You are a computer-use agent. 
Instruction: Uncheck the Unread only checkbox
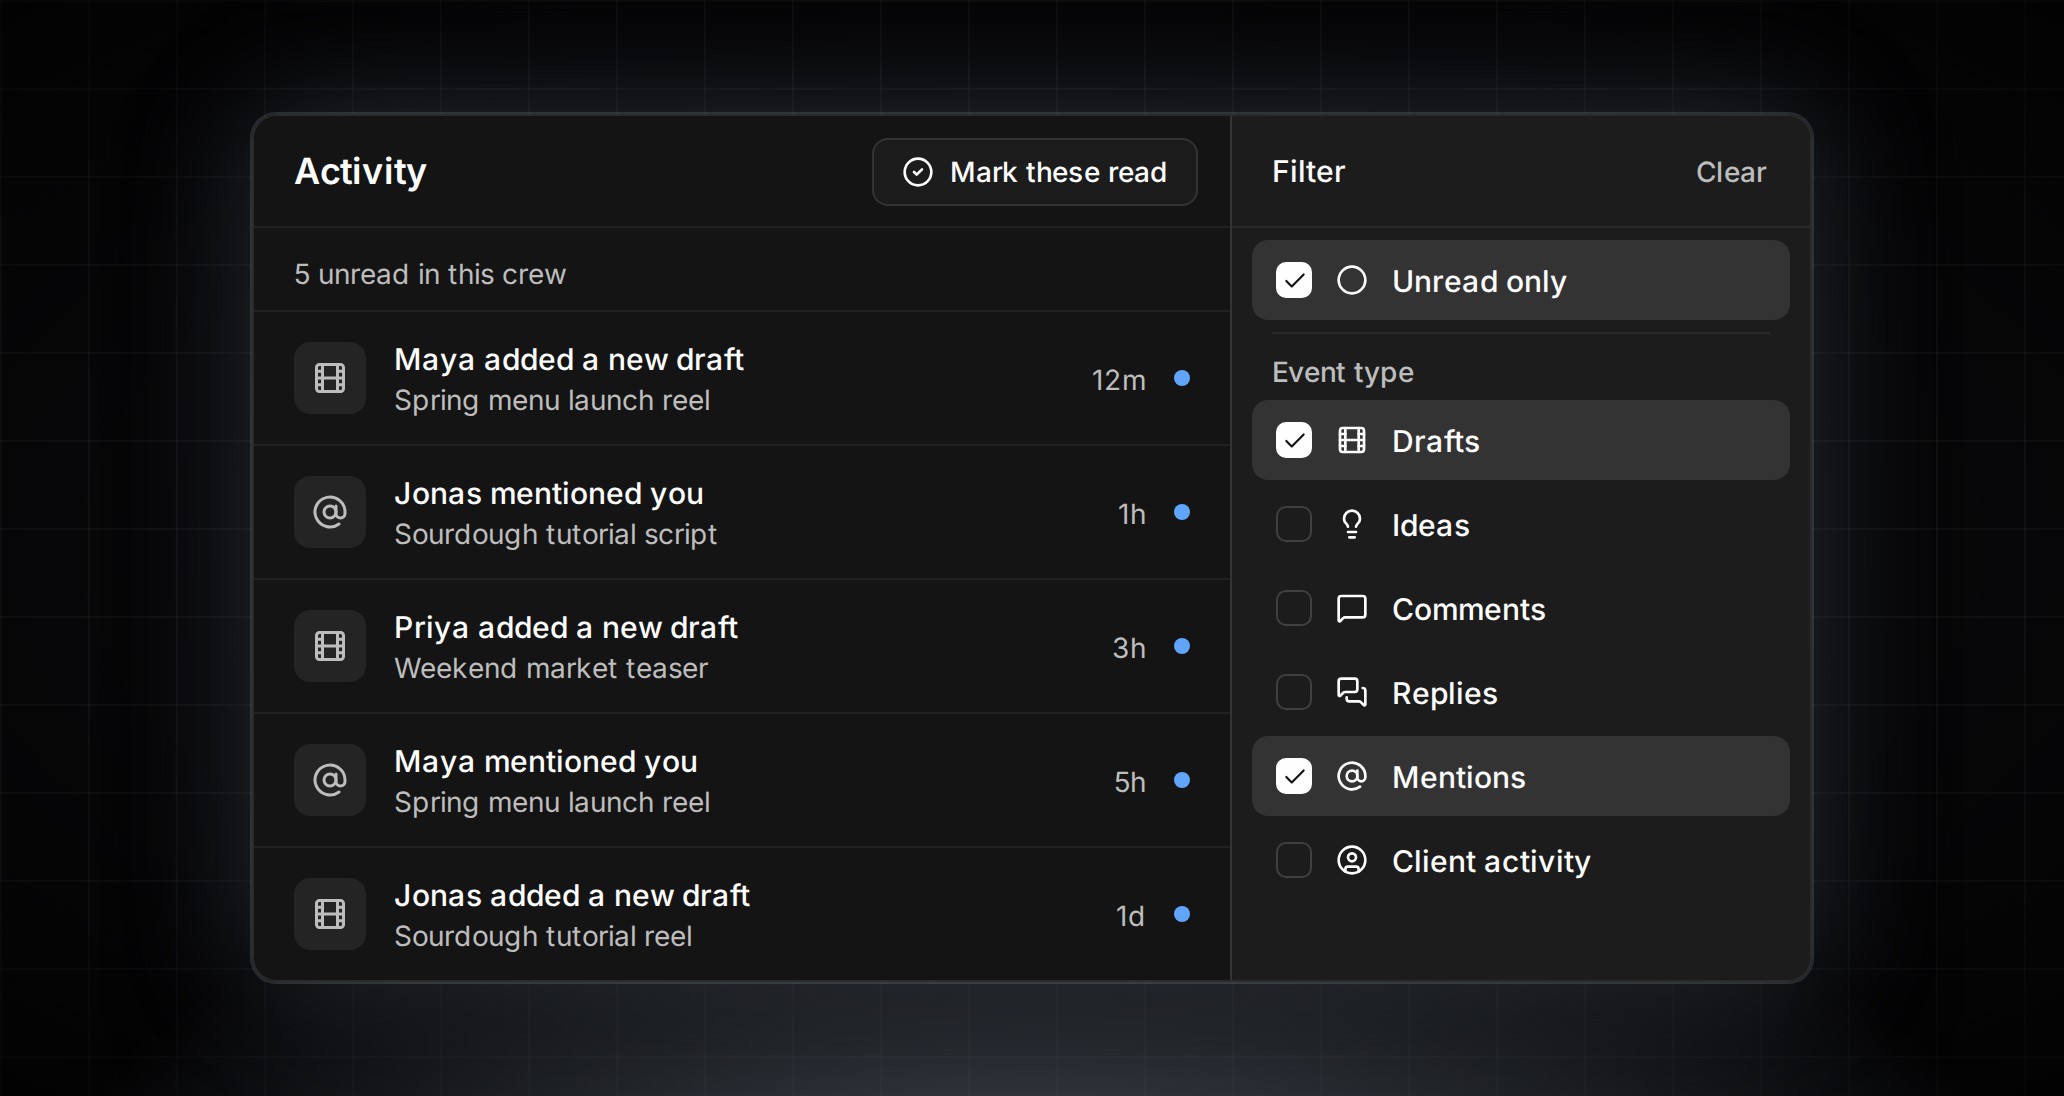tap(1294, 280)
